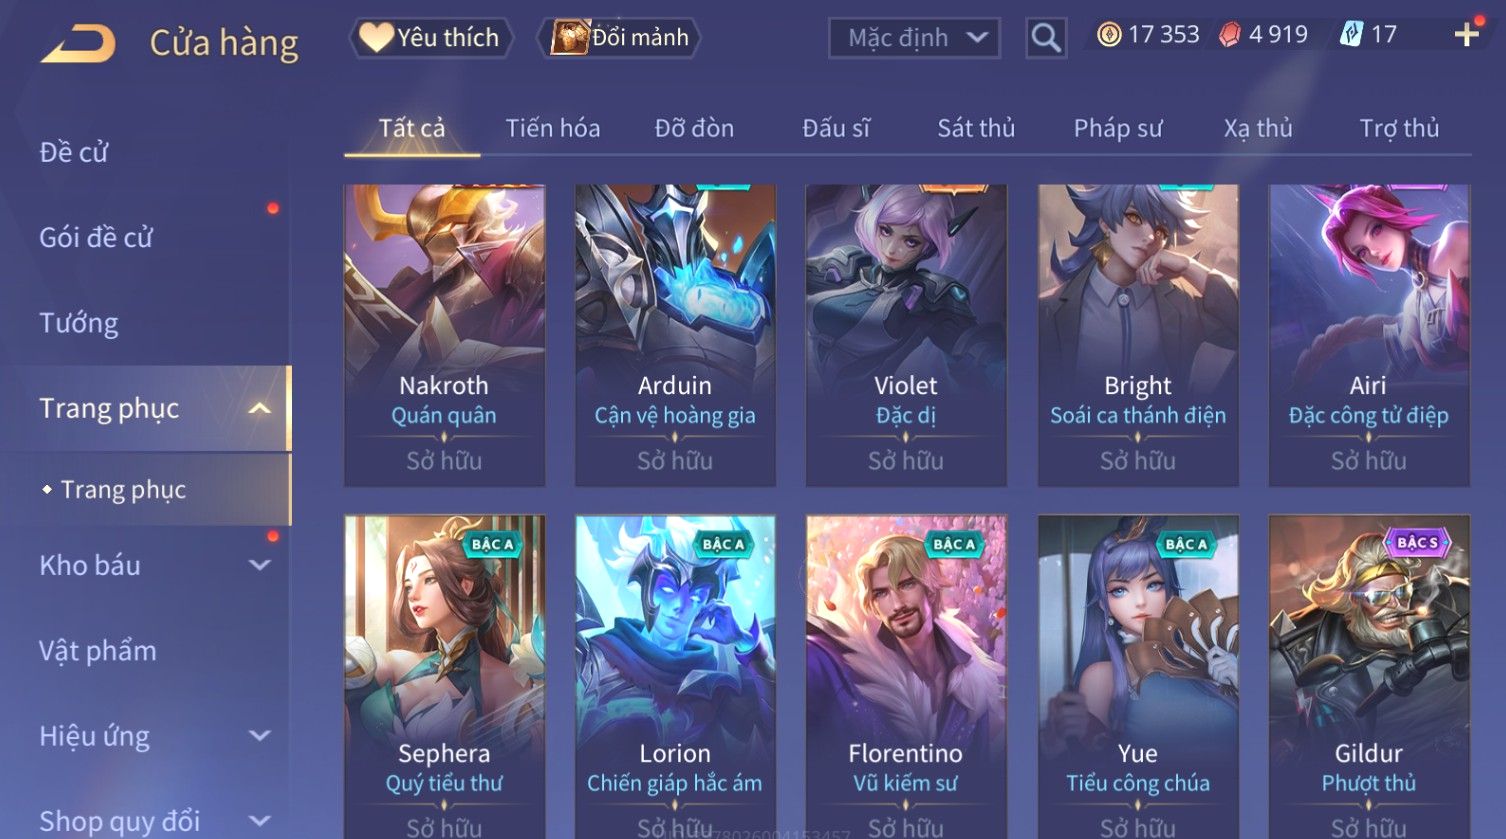Click the gold coin balance icon
The image size is (1506, 839).
click(1109, 35)
